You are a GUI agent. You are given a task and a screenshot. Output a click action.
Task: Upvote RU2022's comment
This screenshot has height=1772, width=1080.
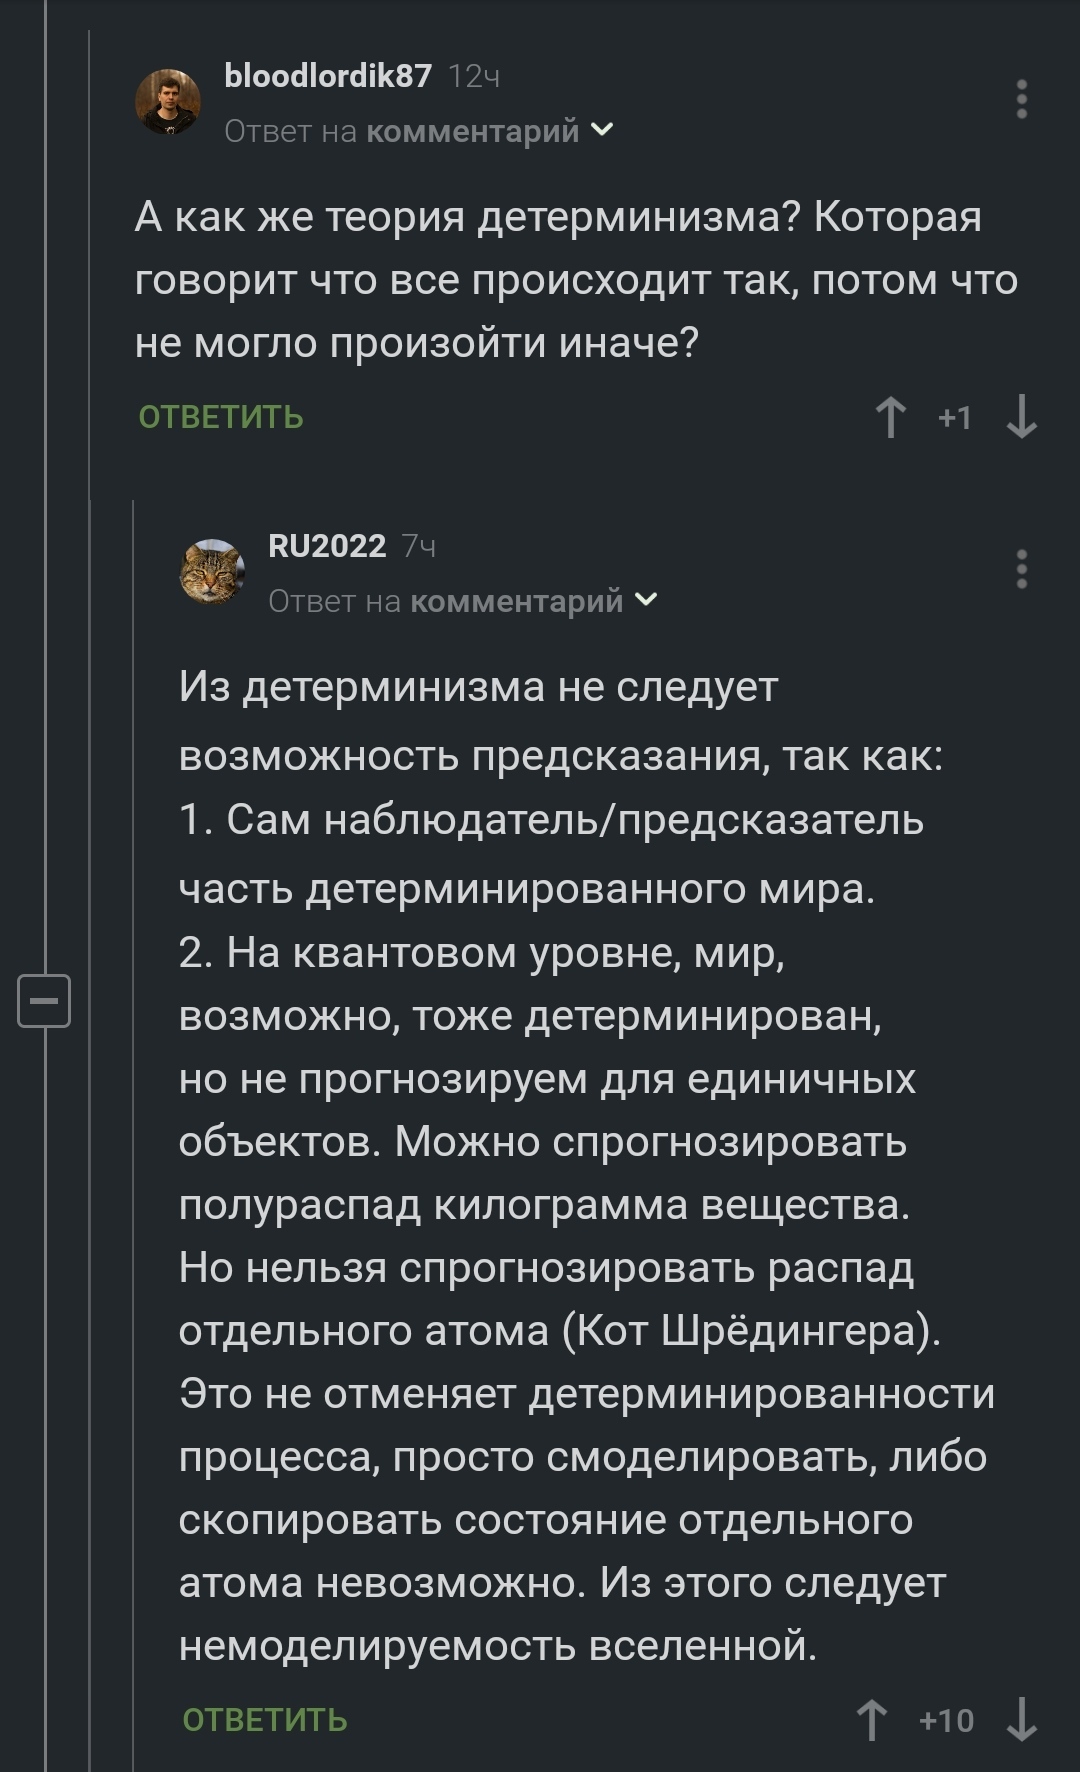(872, 1720)
